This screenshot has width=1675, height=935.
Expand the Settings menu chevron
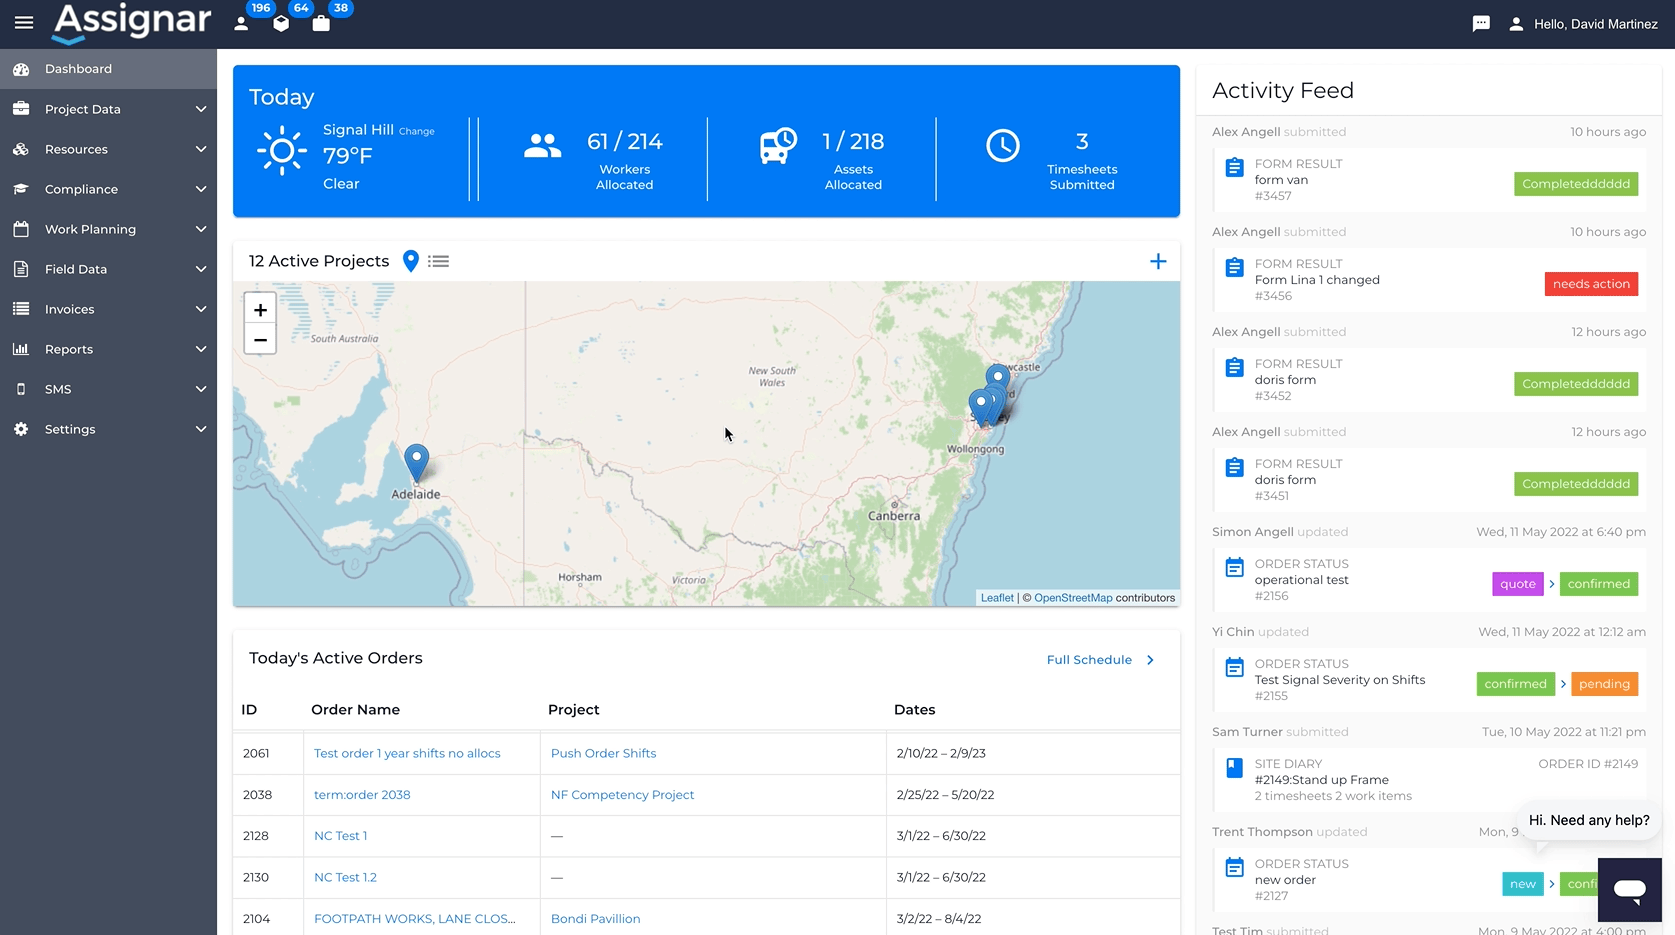(x=201, y=429)
